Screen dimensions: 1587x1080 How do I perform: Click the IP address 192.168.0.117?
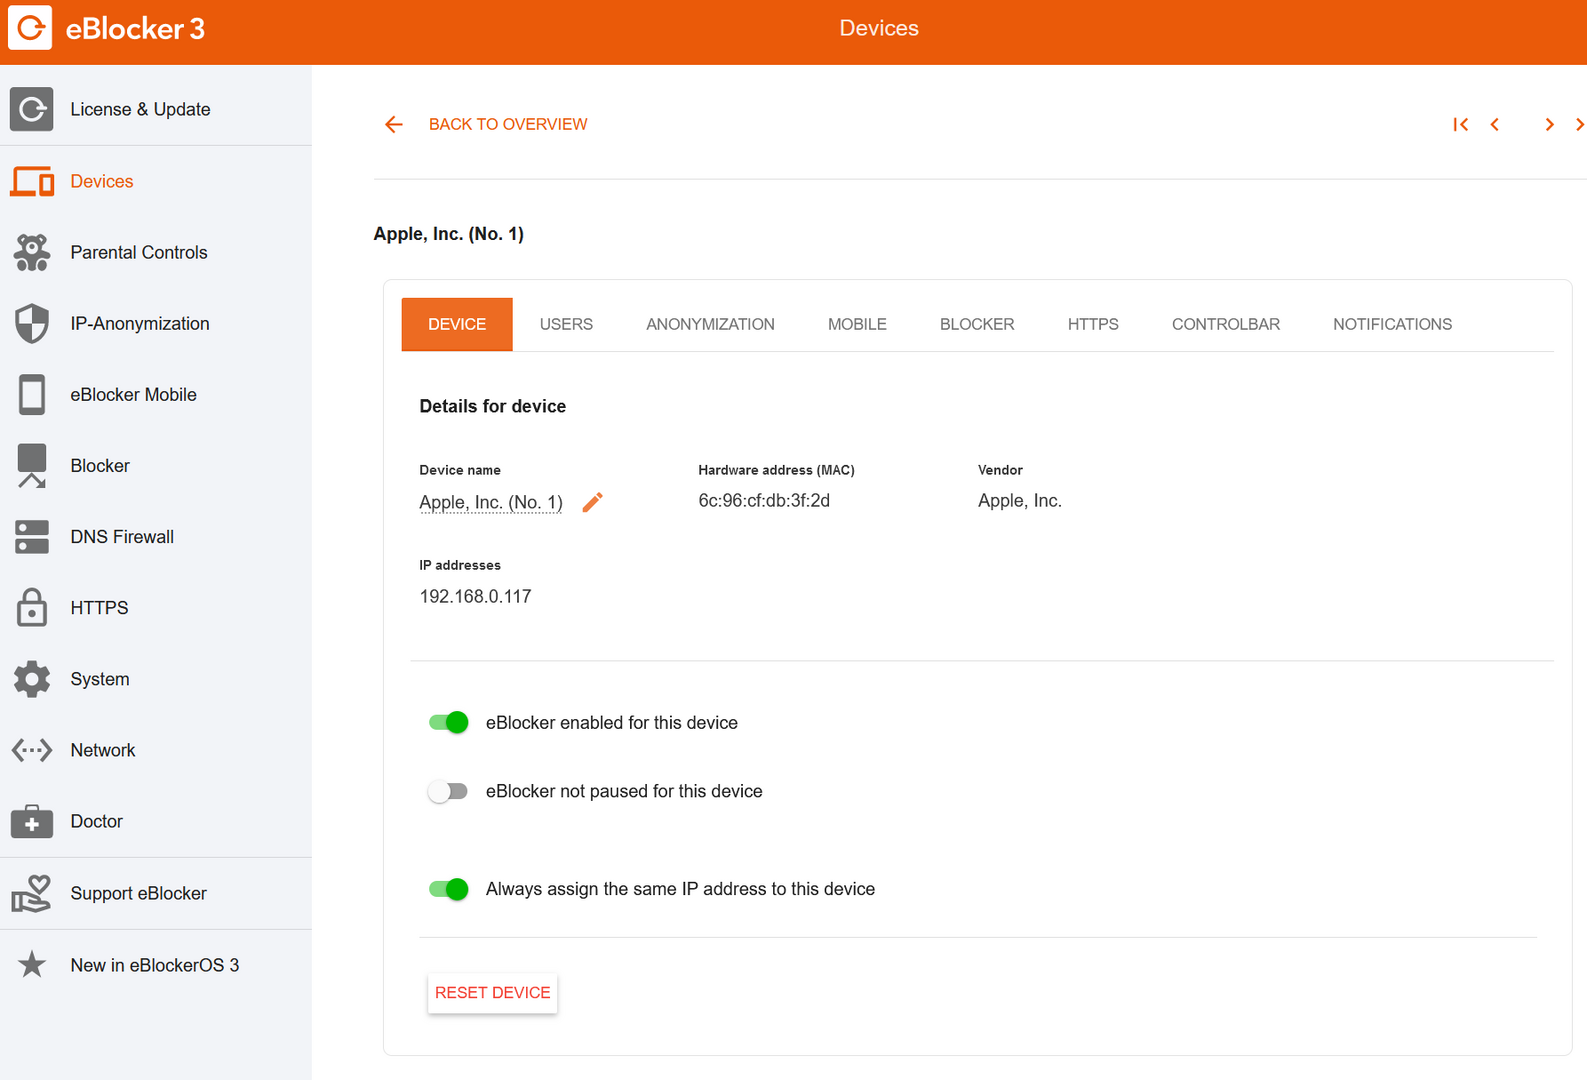click(475, 597)
